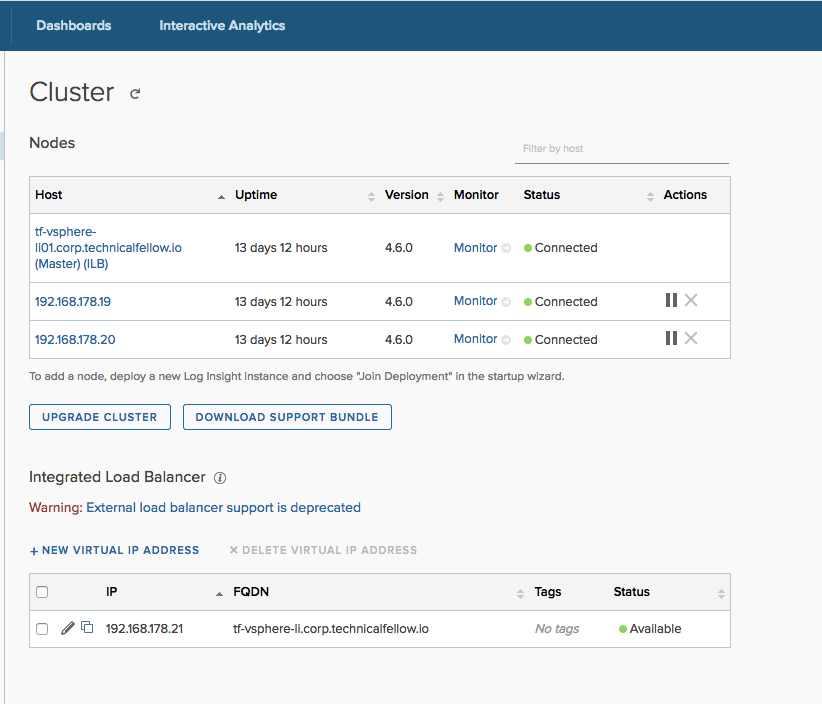Sort nodes by the Host column arrow
This screenshot has width=822, height=704.
[221, 197]
